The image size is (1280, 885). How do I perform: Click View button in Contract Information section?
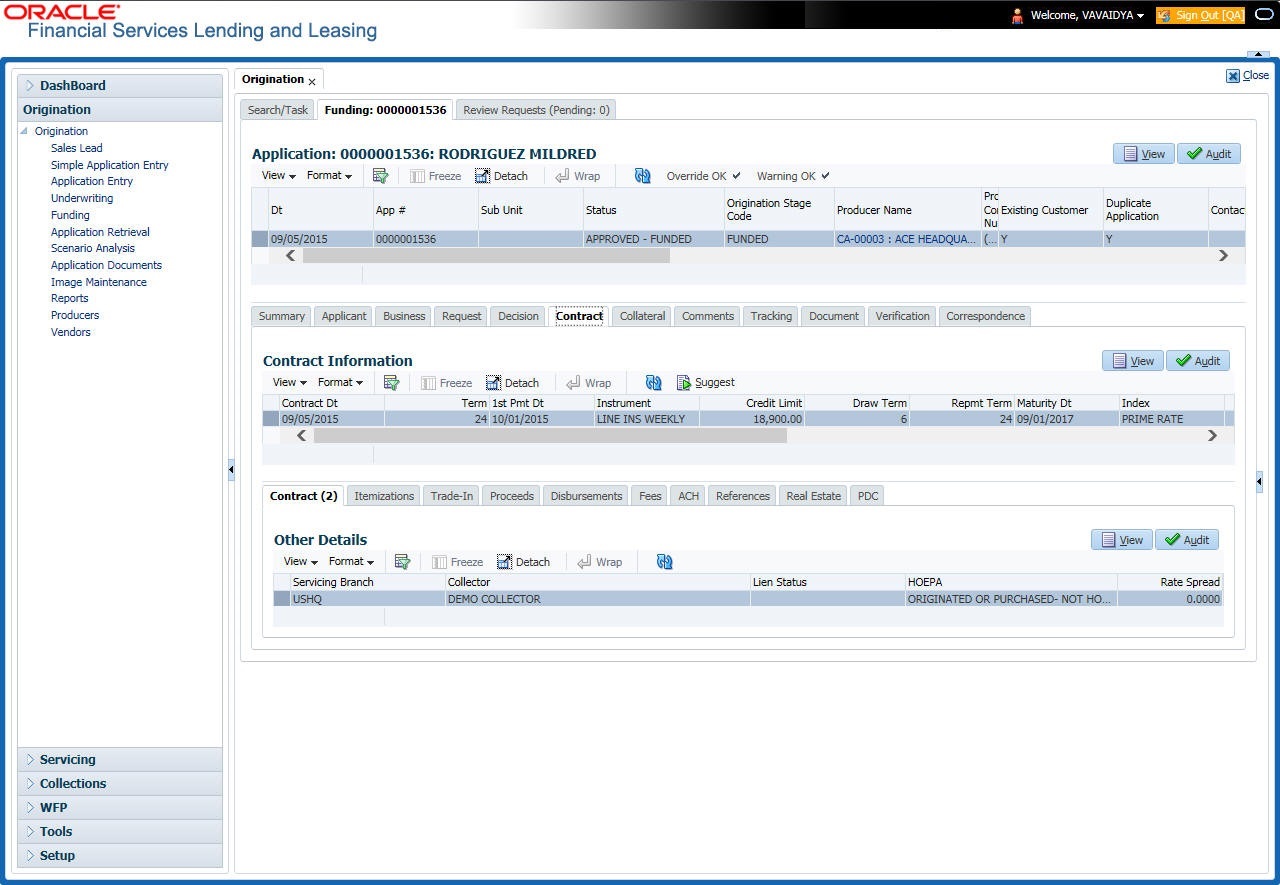coord(1133,361)
